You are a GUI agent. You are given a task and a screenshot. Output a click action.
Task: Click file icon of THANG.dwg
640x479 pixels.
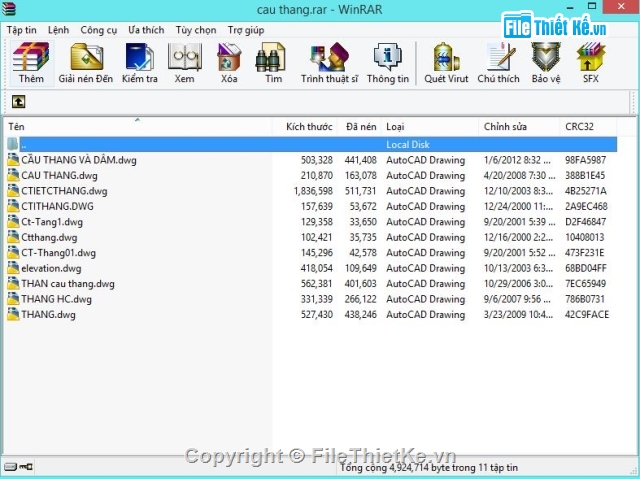tap(13, 314)
